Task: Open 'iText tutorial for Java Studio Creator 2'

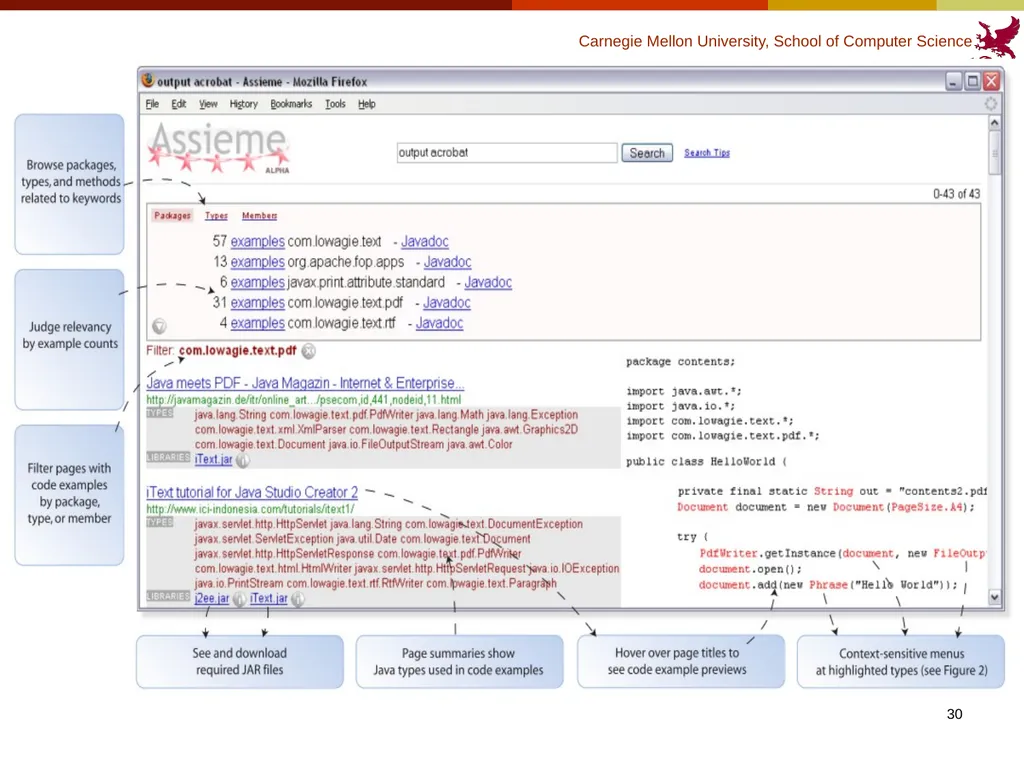Action: coord(252,492)
